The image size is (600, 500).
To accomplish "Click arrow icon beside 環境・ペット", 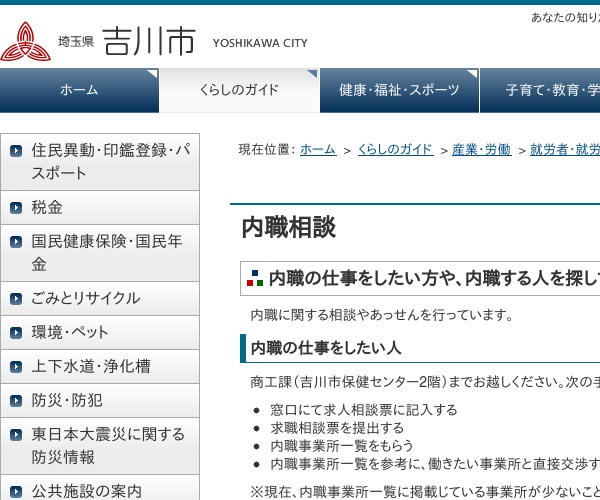I will 16,333.
